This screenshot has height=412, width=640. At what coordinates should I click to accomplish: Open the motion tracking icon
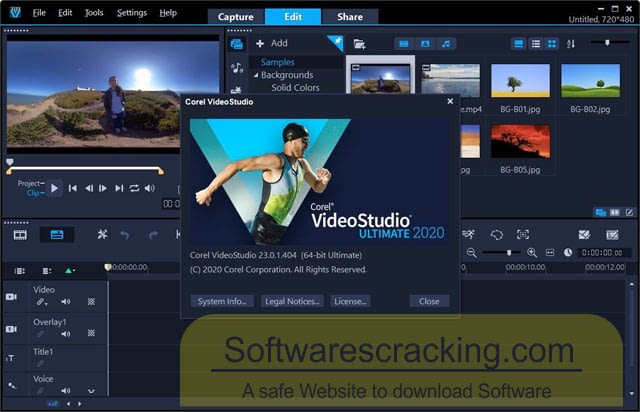[x=468, y=234]
